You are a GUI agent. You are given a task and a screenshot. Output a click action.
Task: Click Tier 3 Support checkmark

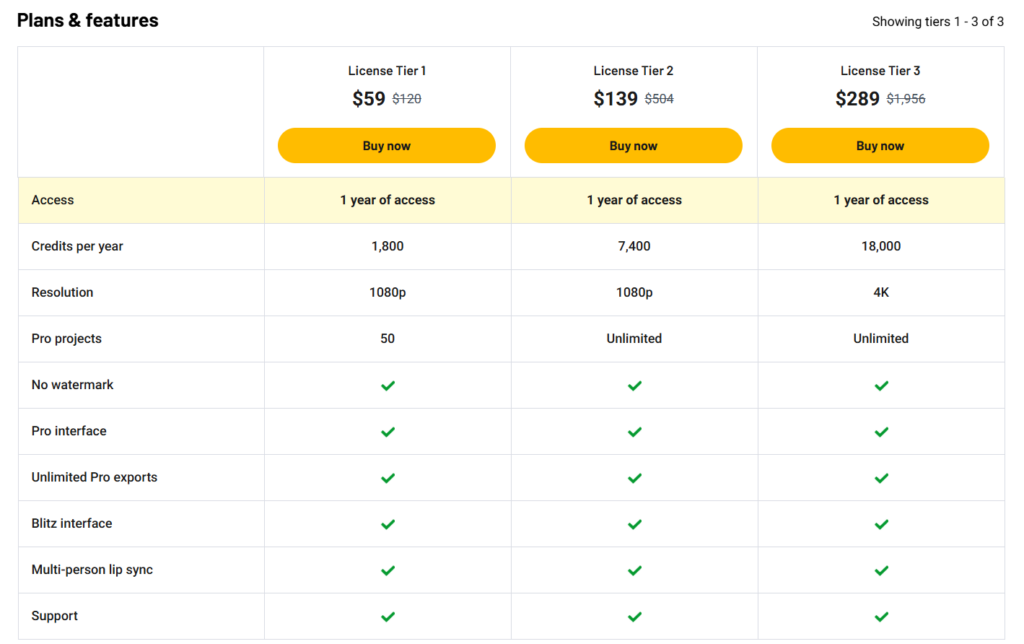[882, 617]
